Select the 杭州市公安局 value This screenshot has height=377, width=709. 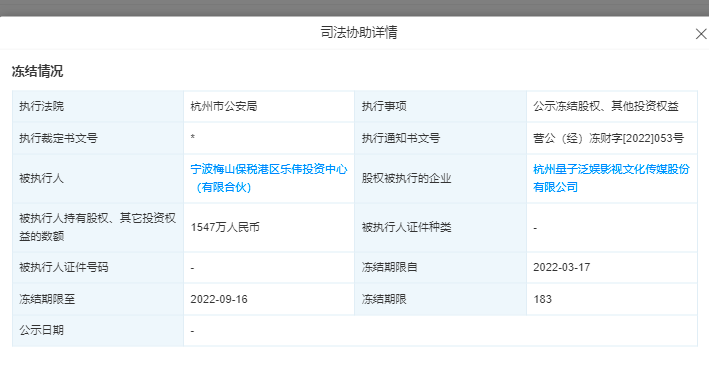[x=224, y=106]
